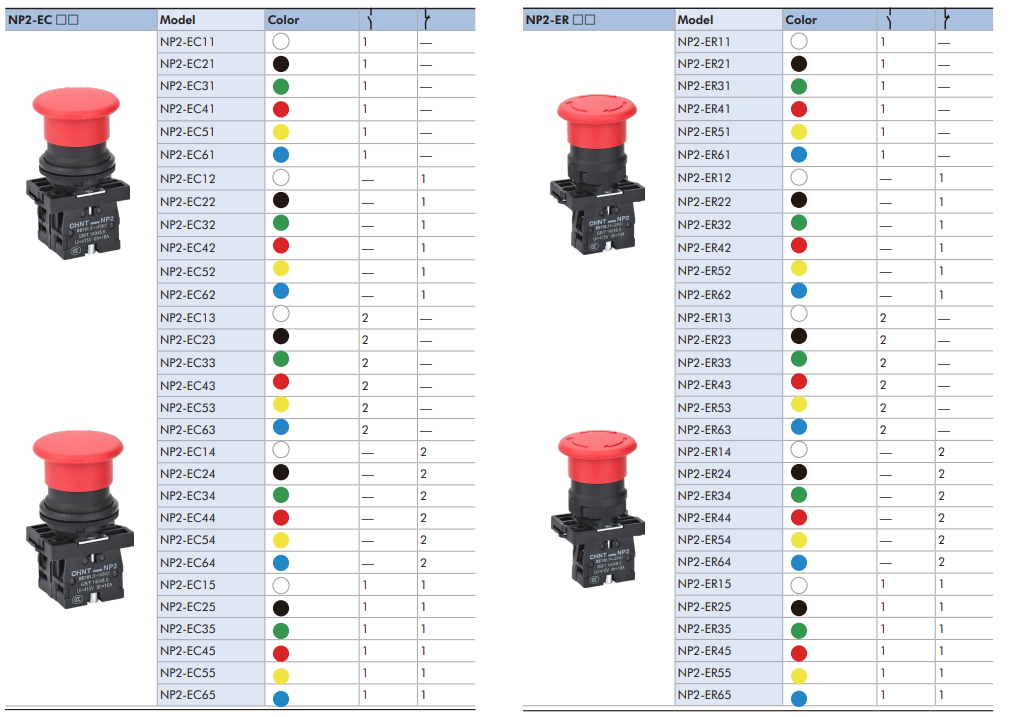Image resolution: width=1014 pixels, height=717 pixels.
Task: Click the Color column header in NP2-ER table
Action: [x=801, y=19]
